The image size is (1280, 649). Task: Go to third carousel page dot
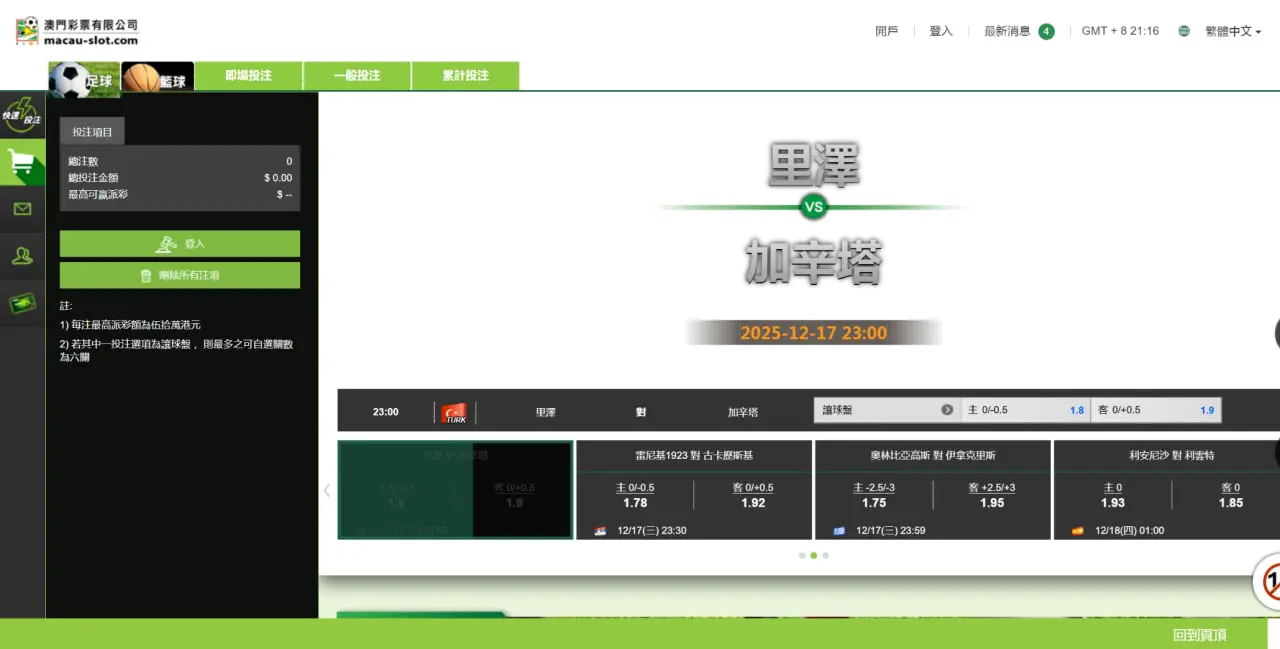coord(825,555)
